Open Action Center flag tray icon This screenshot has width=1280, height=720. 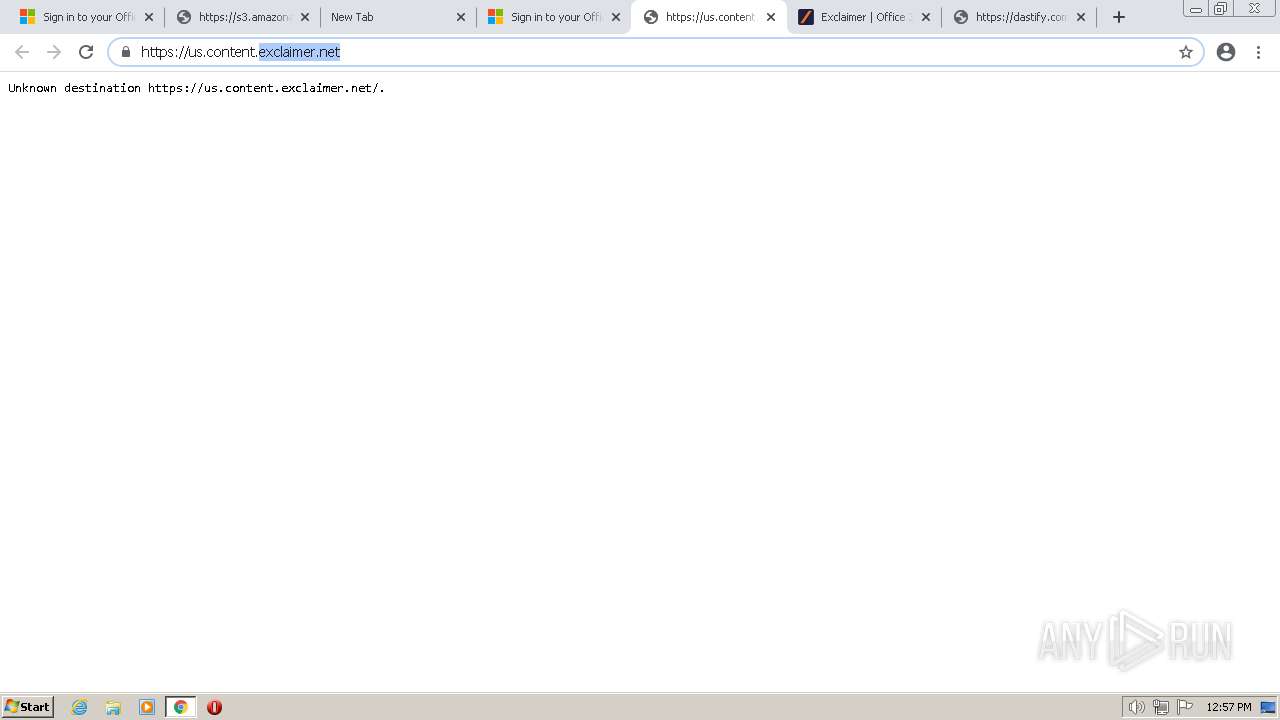coord(1185,707)
